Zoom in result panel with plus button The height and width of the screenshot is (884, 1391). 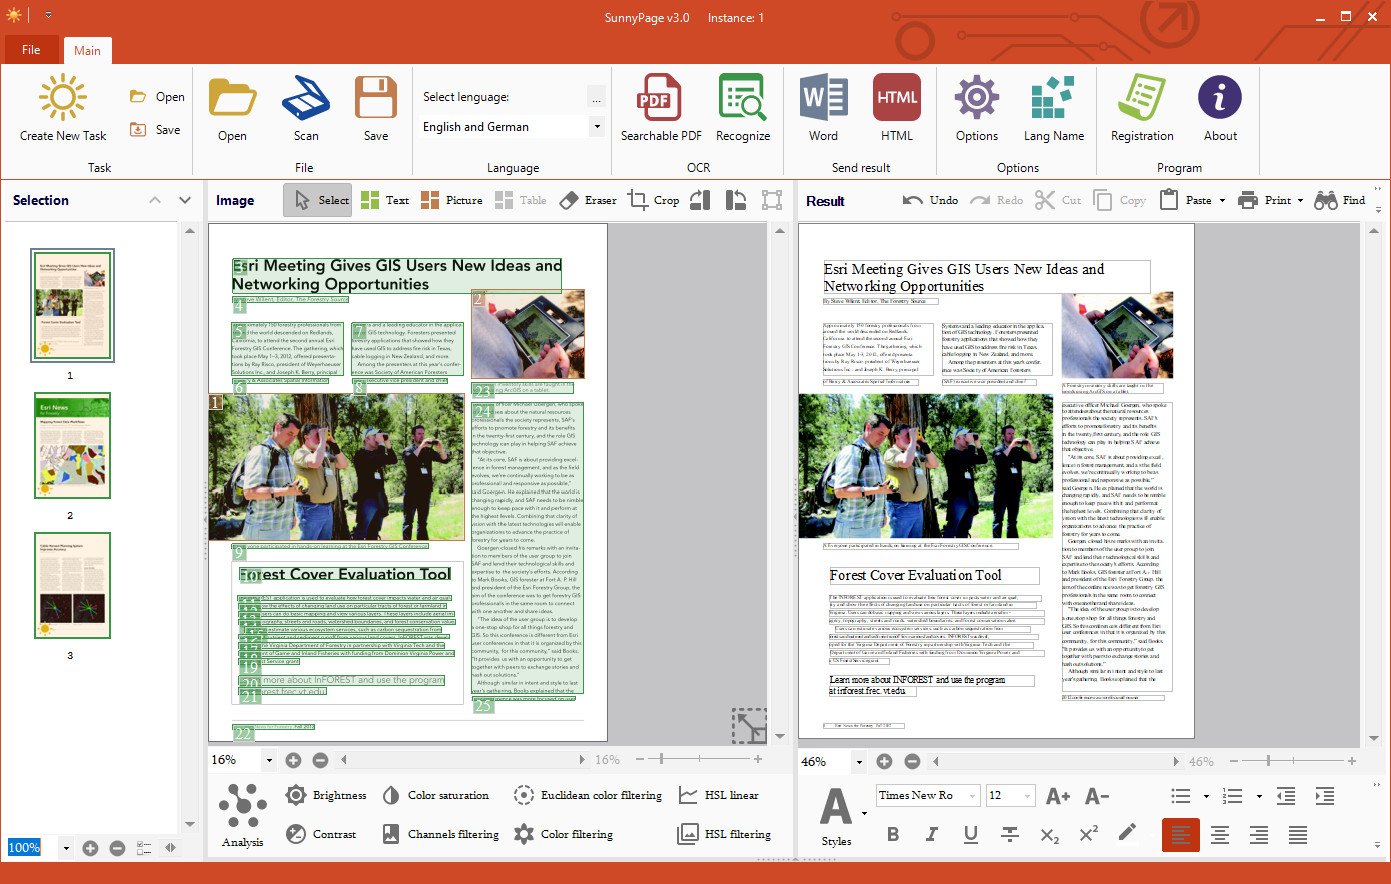[884, 762]
